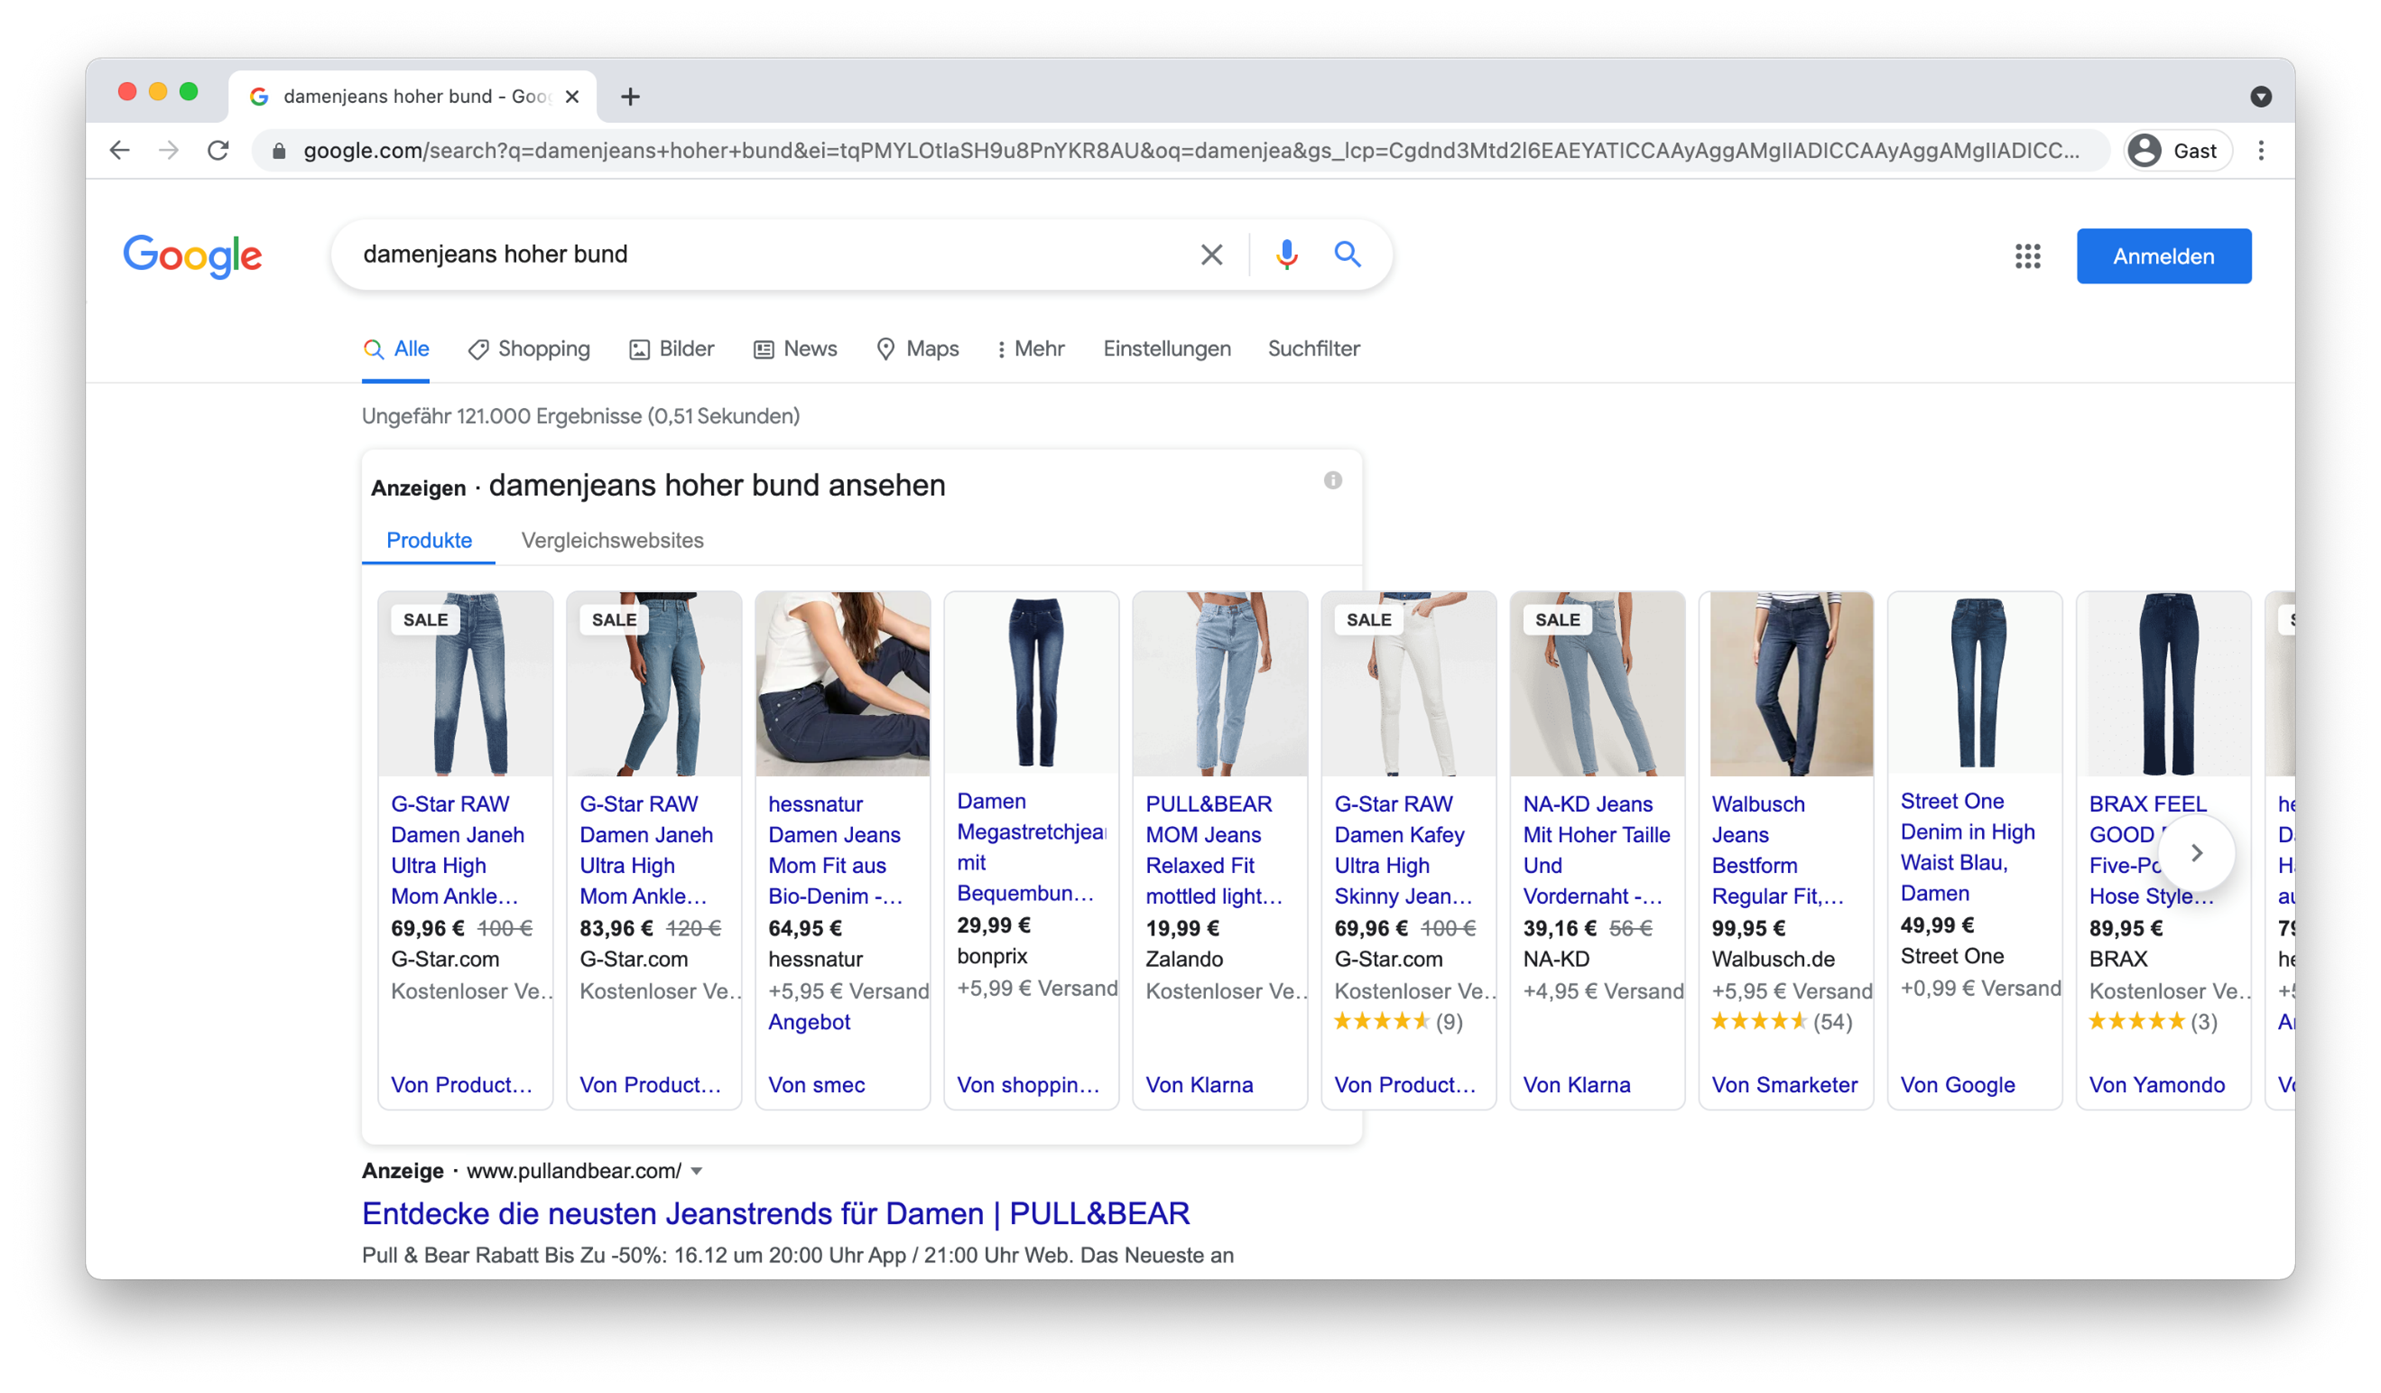Open PULL&BEAR MOM Jeans Relaxed Fit title
This screenshot has height=1393, width=2381.
(x=1214, y=850)
